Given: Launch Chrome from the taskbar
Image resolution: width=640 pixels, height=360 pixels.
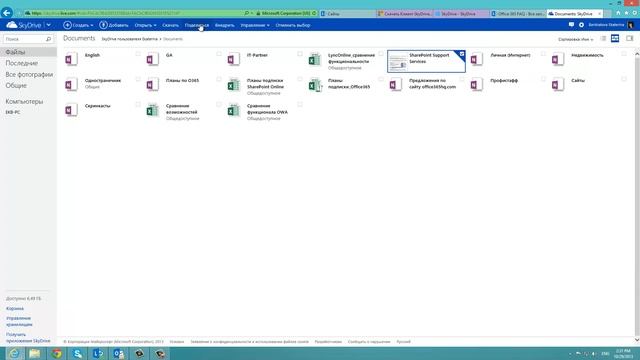Looking at the screenshot, I should tap(56, 353).
